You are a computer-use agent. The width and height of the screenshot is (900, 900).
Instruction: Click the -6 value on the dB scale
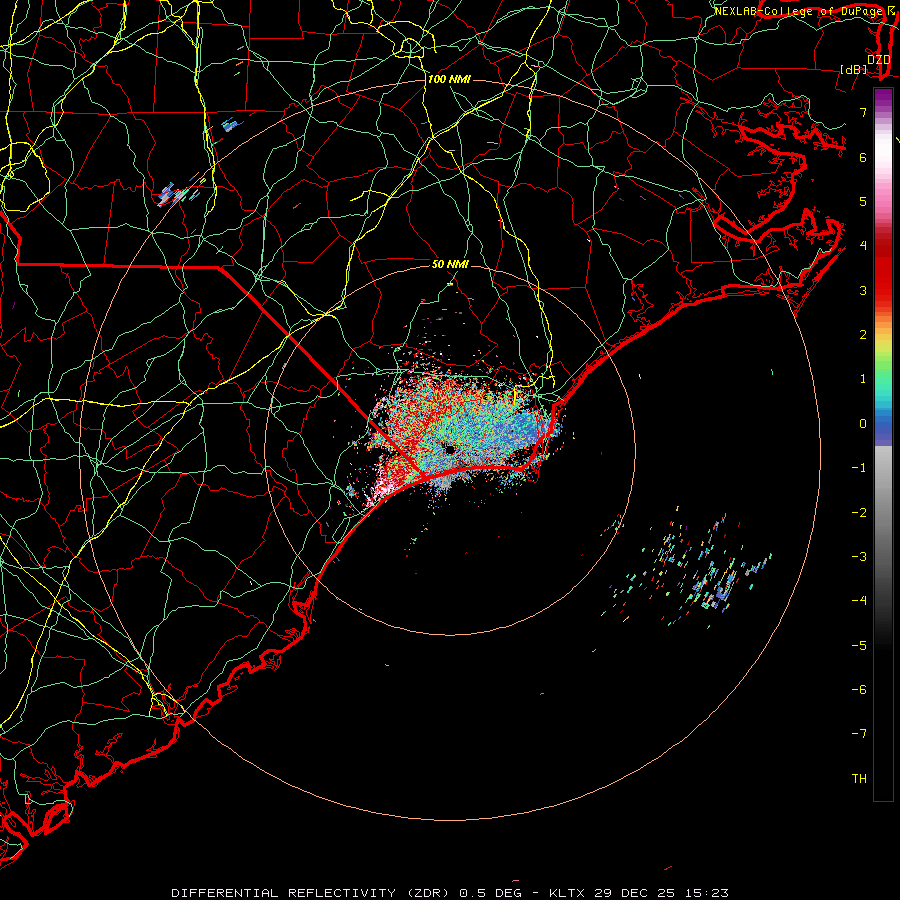859,690
